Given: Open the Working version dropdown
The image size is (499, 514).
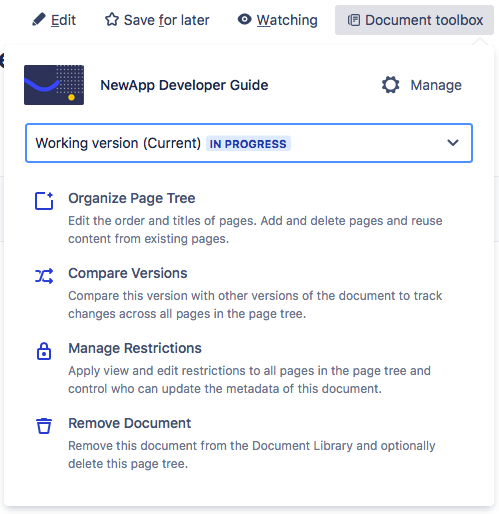Looking at the screenshot, I should tap(249, 143).
